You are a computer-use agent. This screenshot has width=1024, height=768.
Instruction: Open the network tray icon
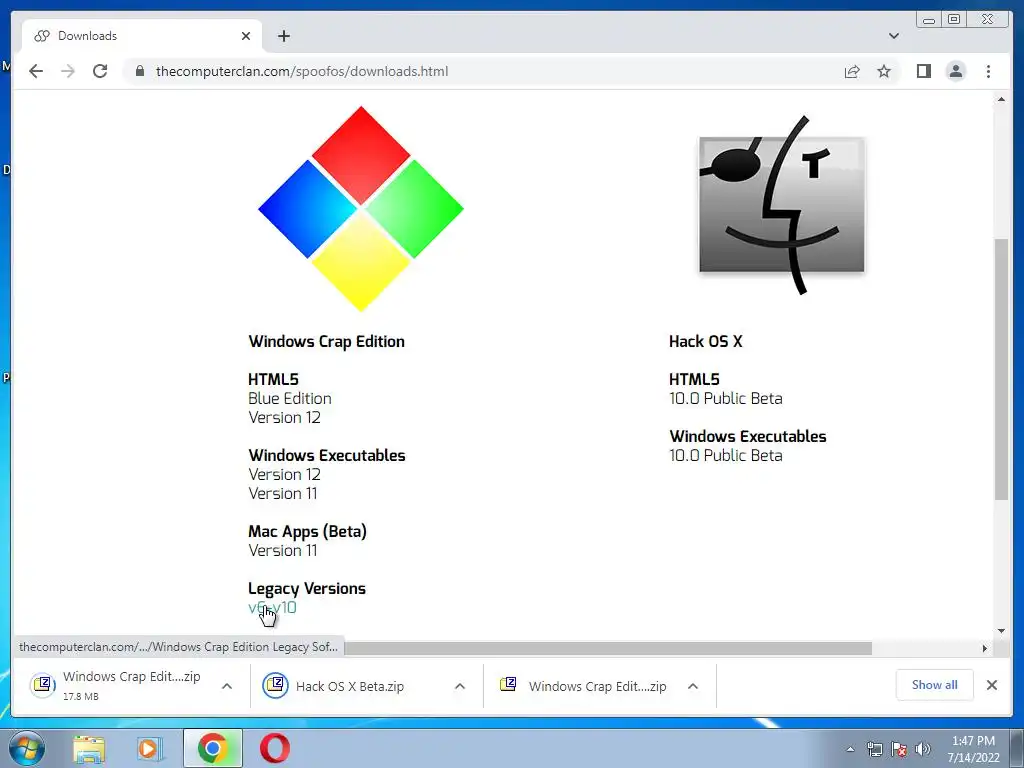(x=874, y=749)
